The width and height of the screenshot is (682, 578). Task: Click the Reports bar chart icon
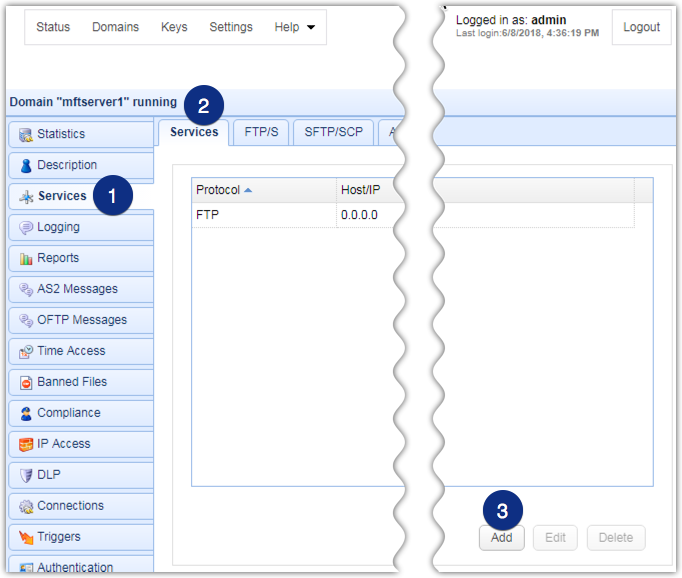26,258
